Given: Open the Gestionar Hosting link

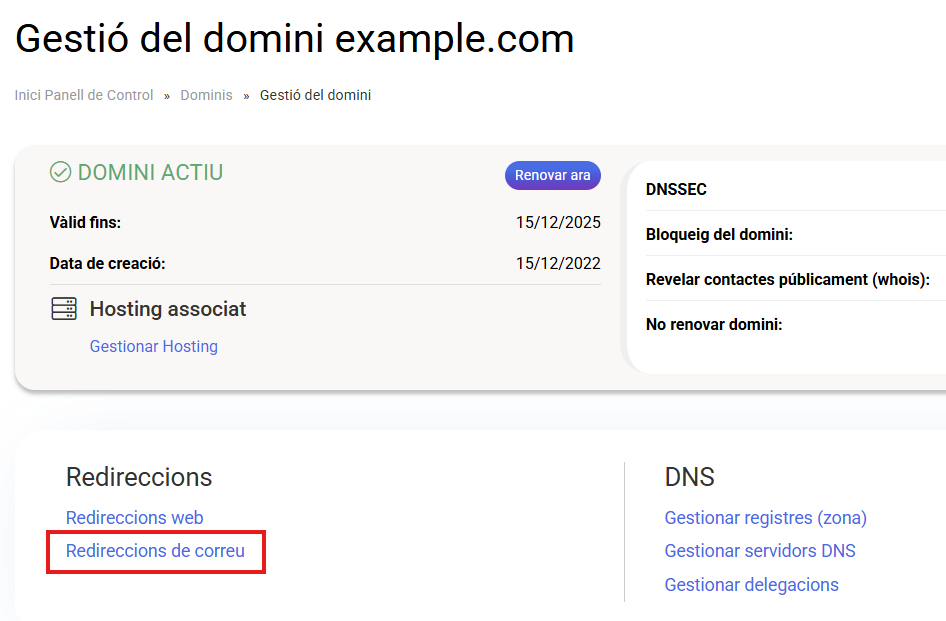Looking at the screenshot, I should point(154,347).
